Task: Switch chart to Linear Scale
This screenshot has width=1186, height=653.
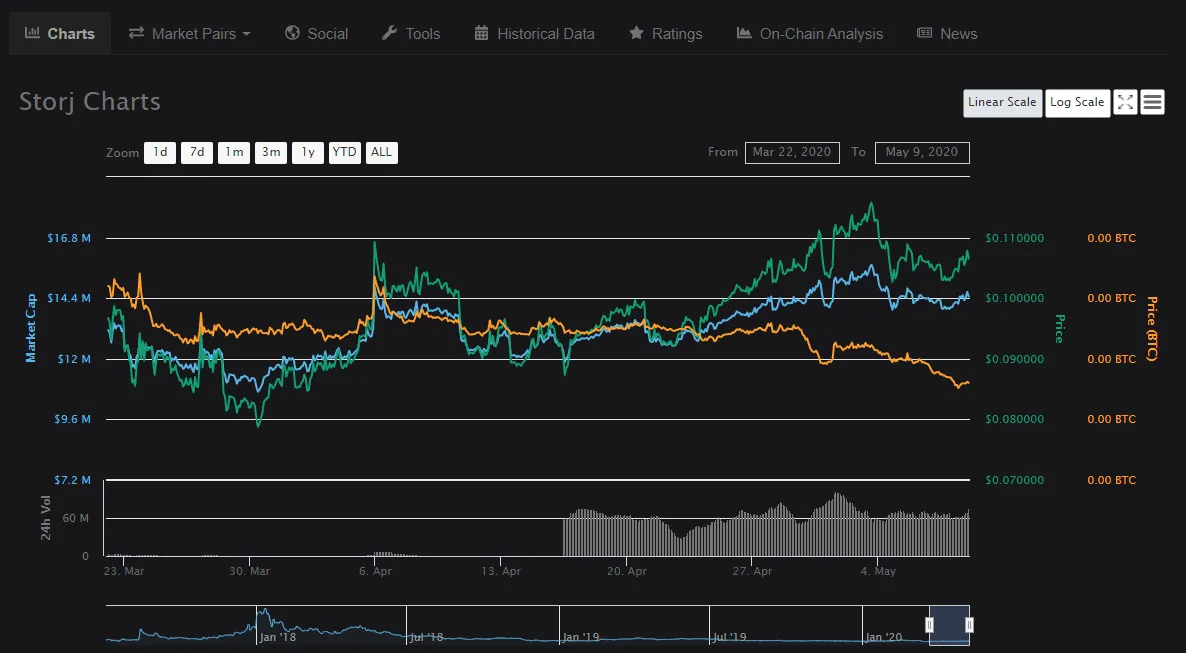Action: point(1002,102)
